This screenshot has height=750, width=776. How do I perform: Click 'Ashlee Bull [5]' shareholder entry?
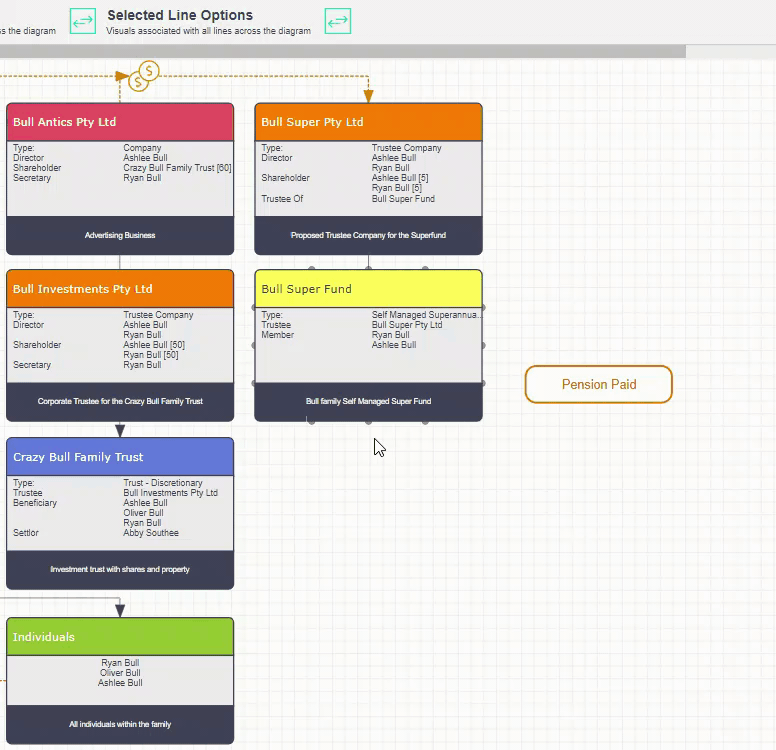click(x=400, y=178)
